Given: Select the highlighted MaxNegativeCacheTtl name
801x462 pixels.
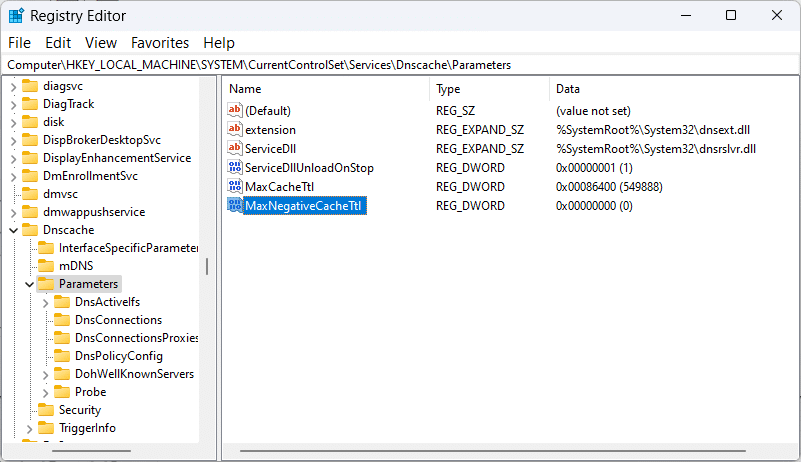Looking at the screenshot, I should [304, 205].
